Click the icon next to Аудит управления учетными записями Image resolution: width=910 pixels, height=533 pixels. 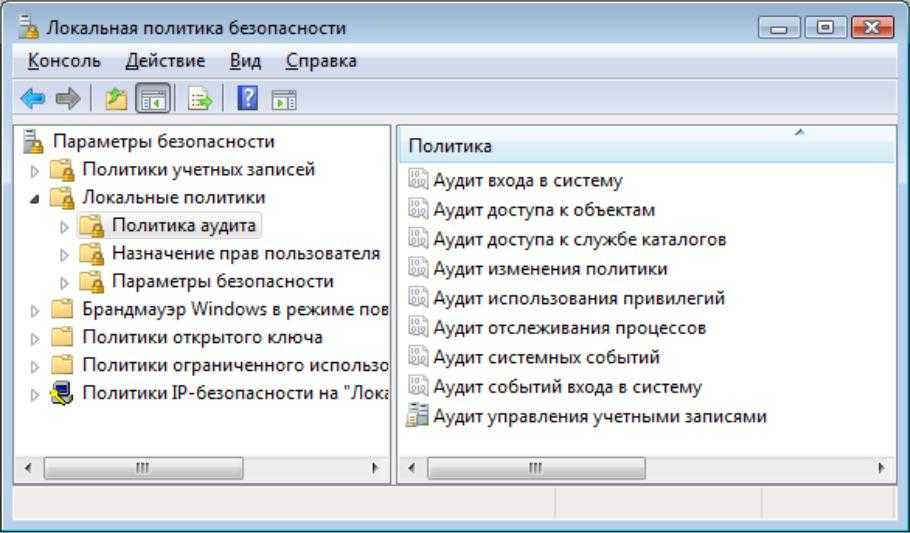(x=417, y=415)
